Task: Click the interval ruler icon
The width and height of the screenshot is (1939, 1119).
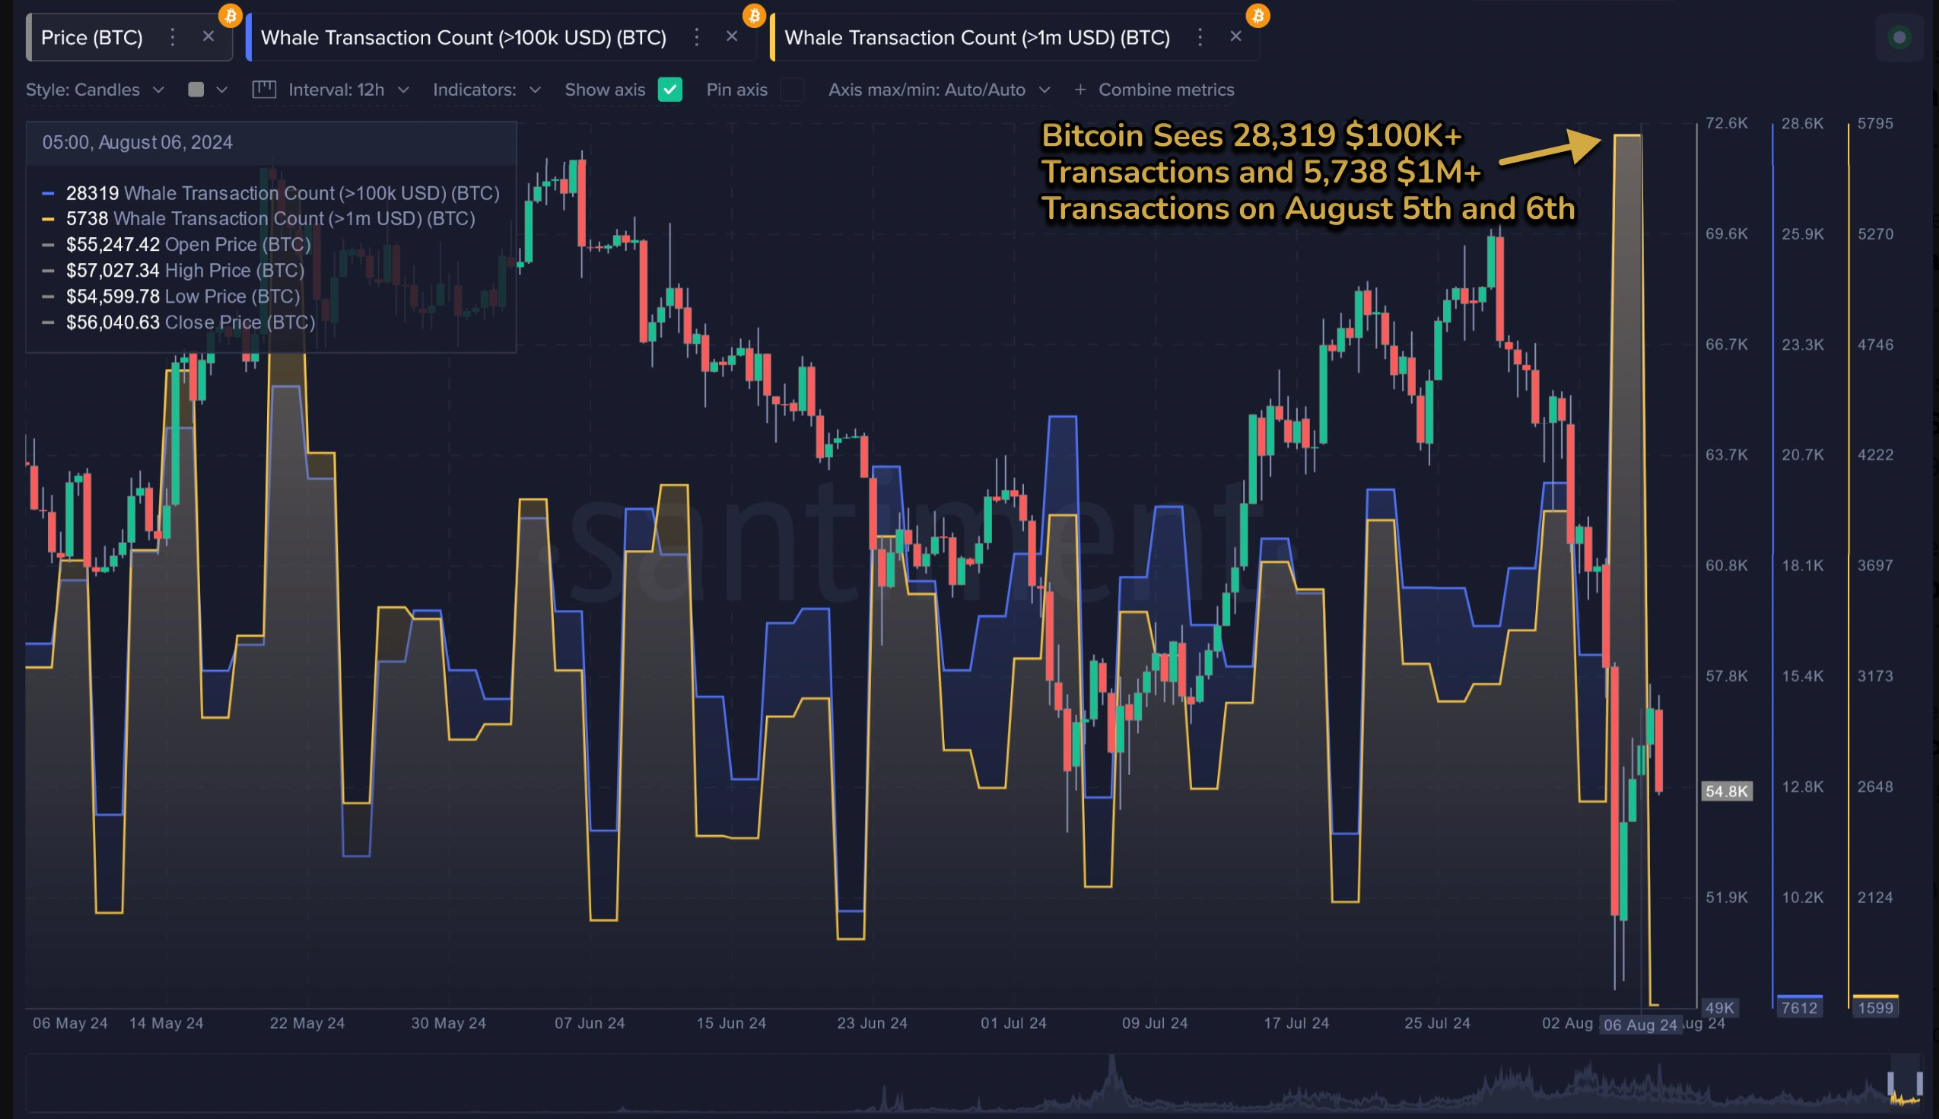Action: (x=264, y=90)
